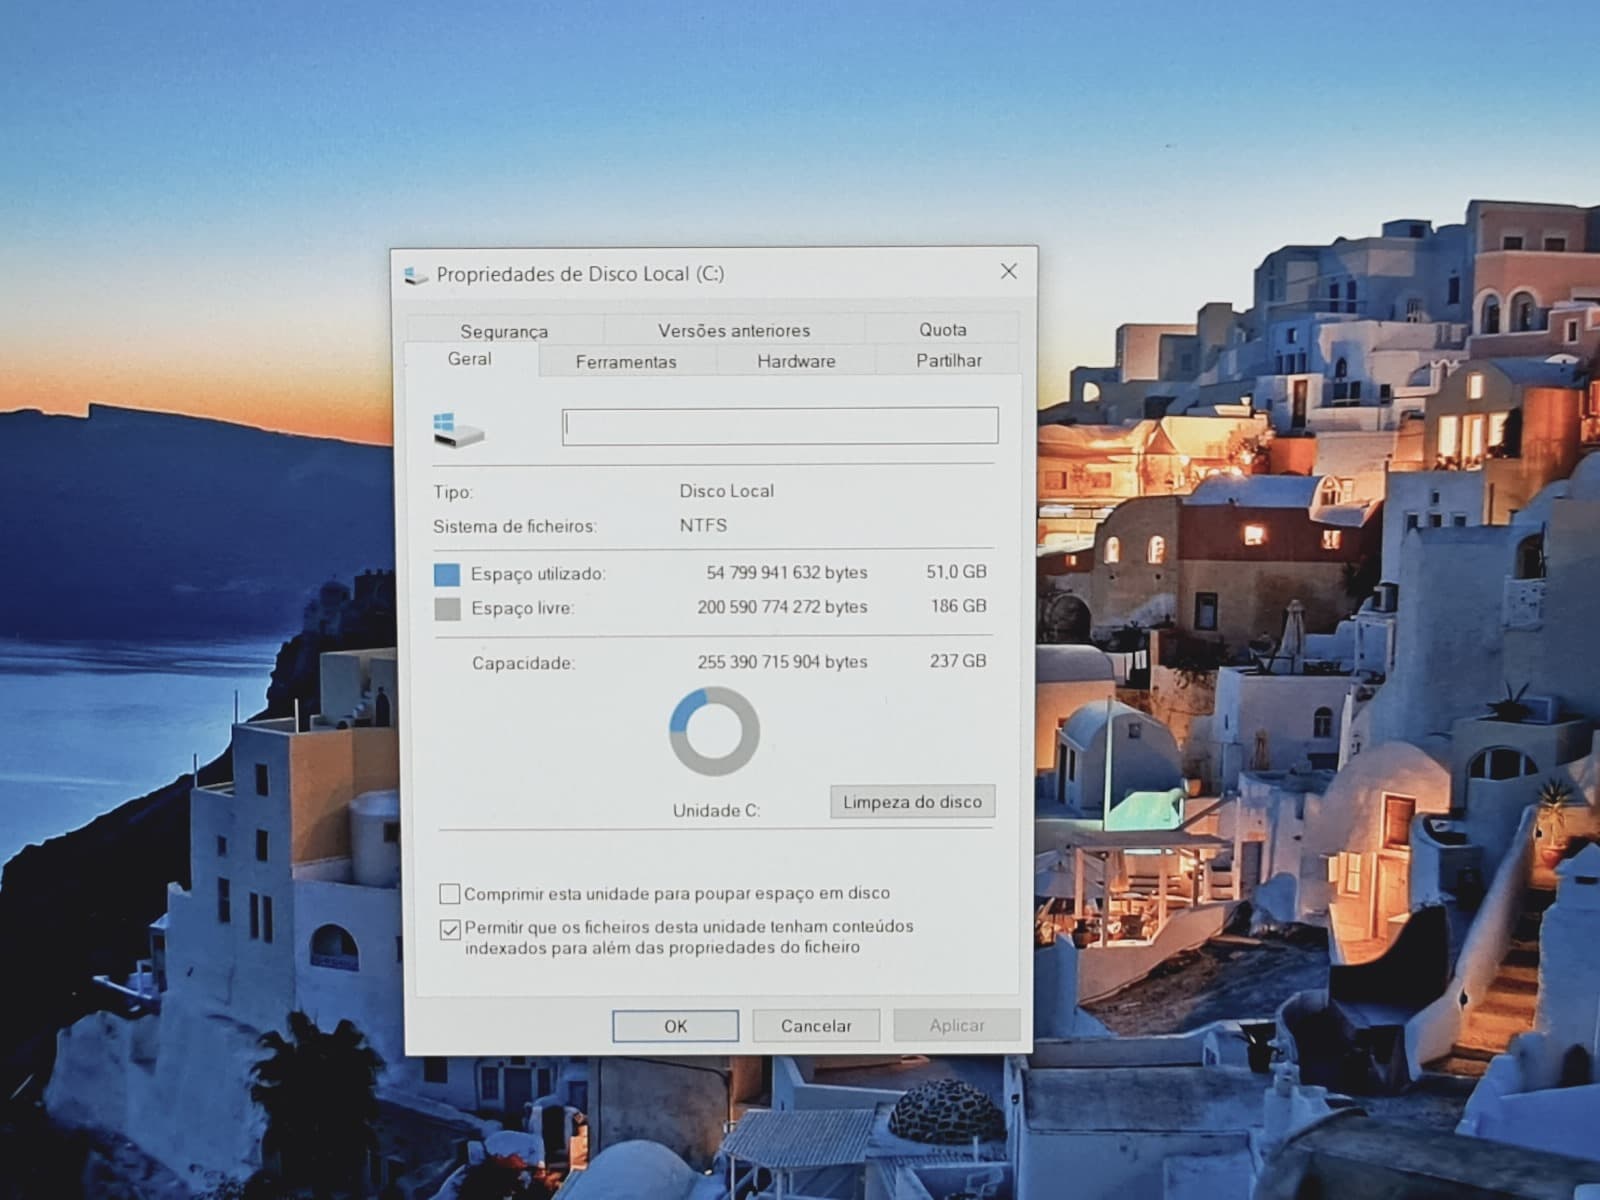Switch to the Partilhar tab
1600x1200 pixels.
click(948, 360)
